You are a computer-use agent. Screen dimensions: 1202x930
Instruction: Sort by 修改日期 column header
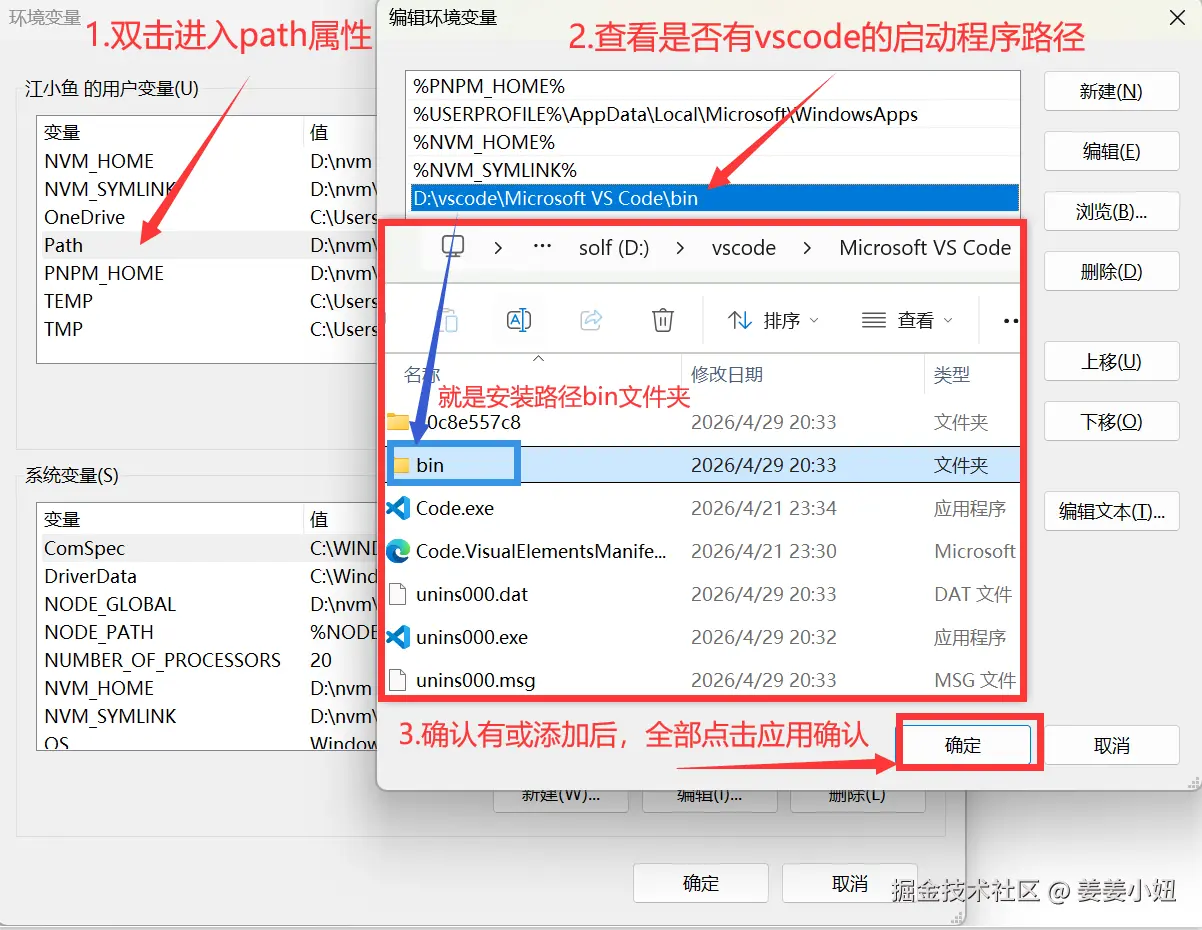coord(727,374)
